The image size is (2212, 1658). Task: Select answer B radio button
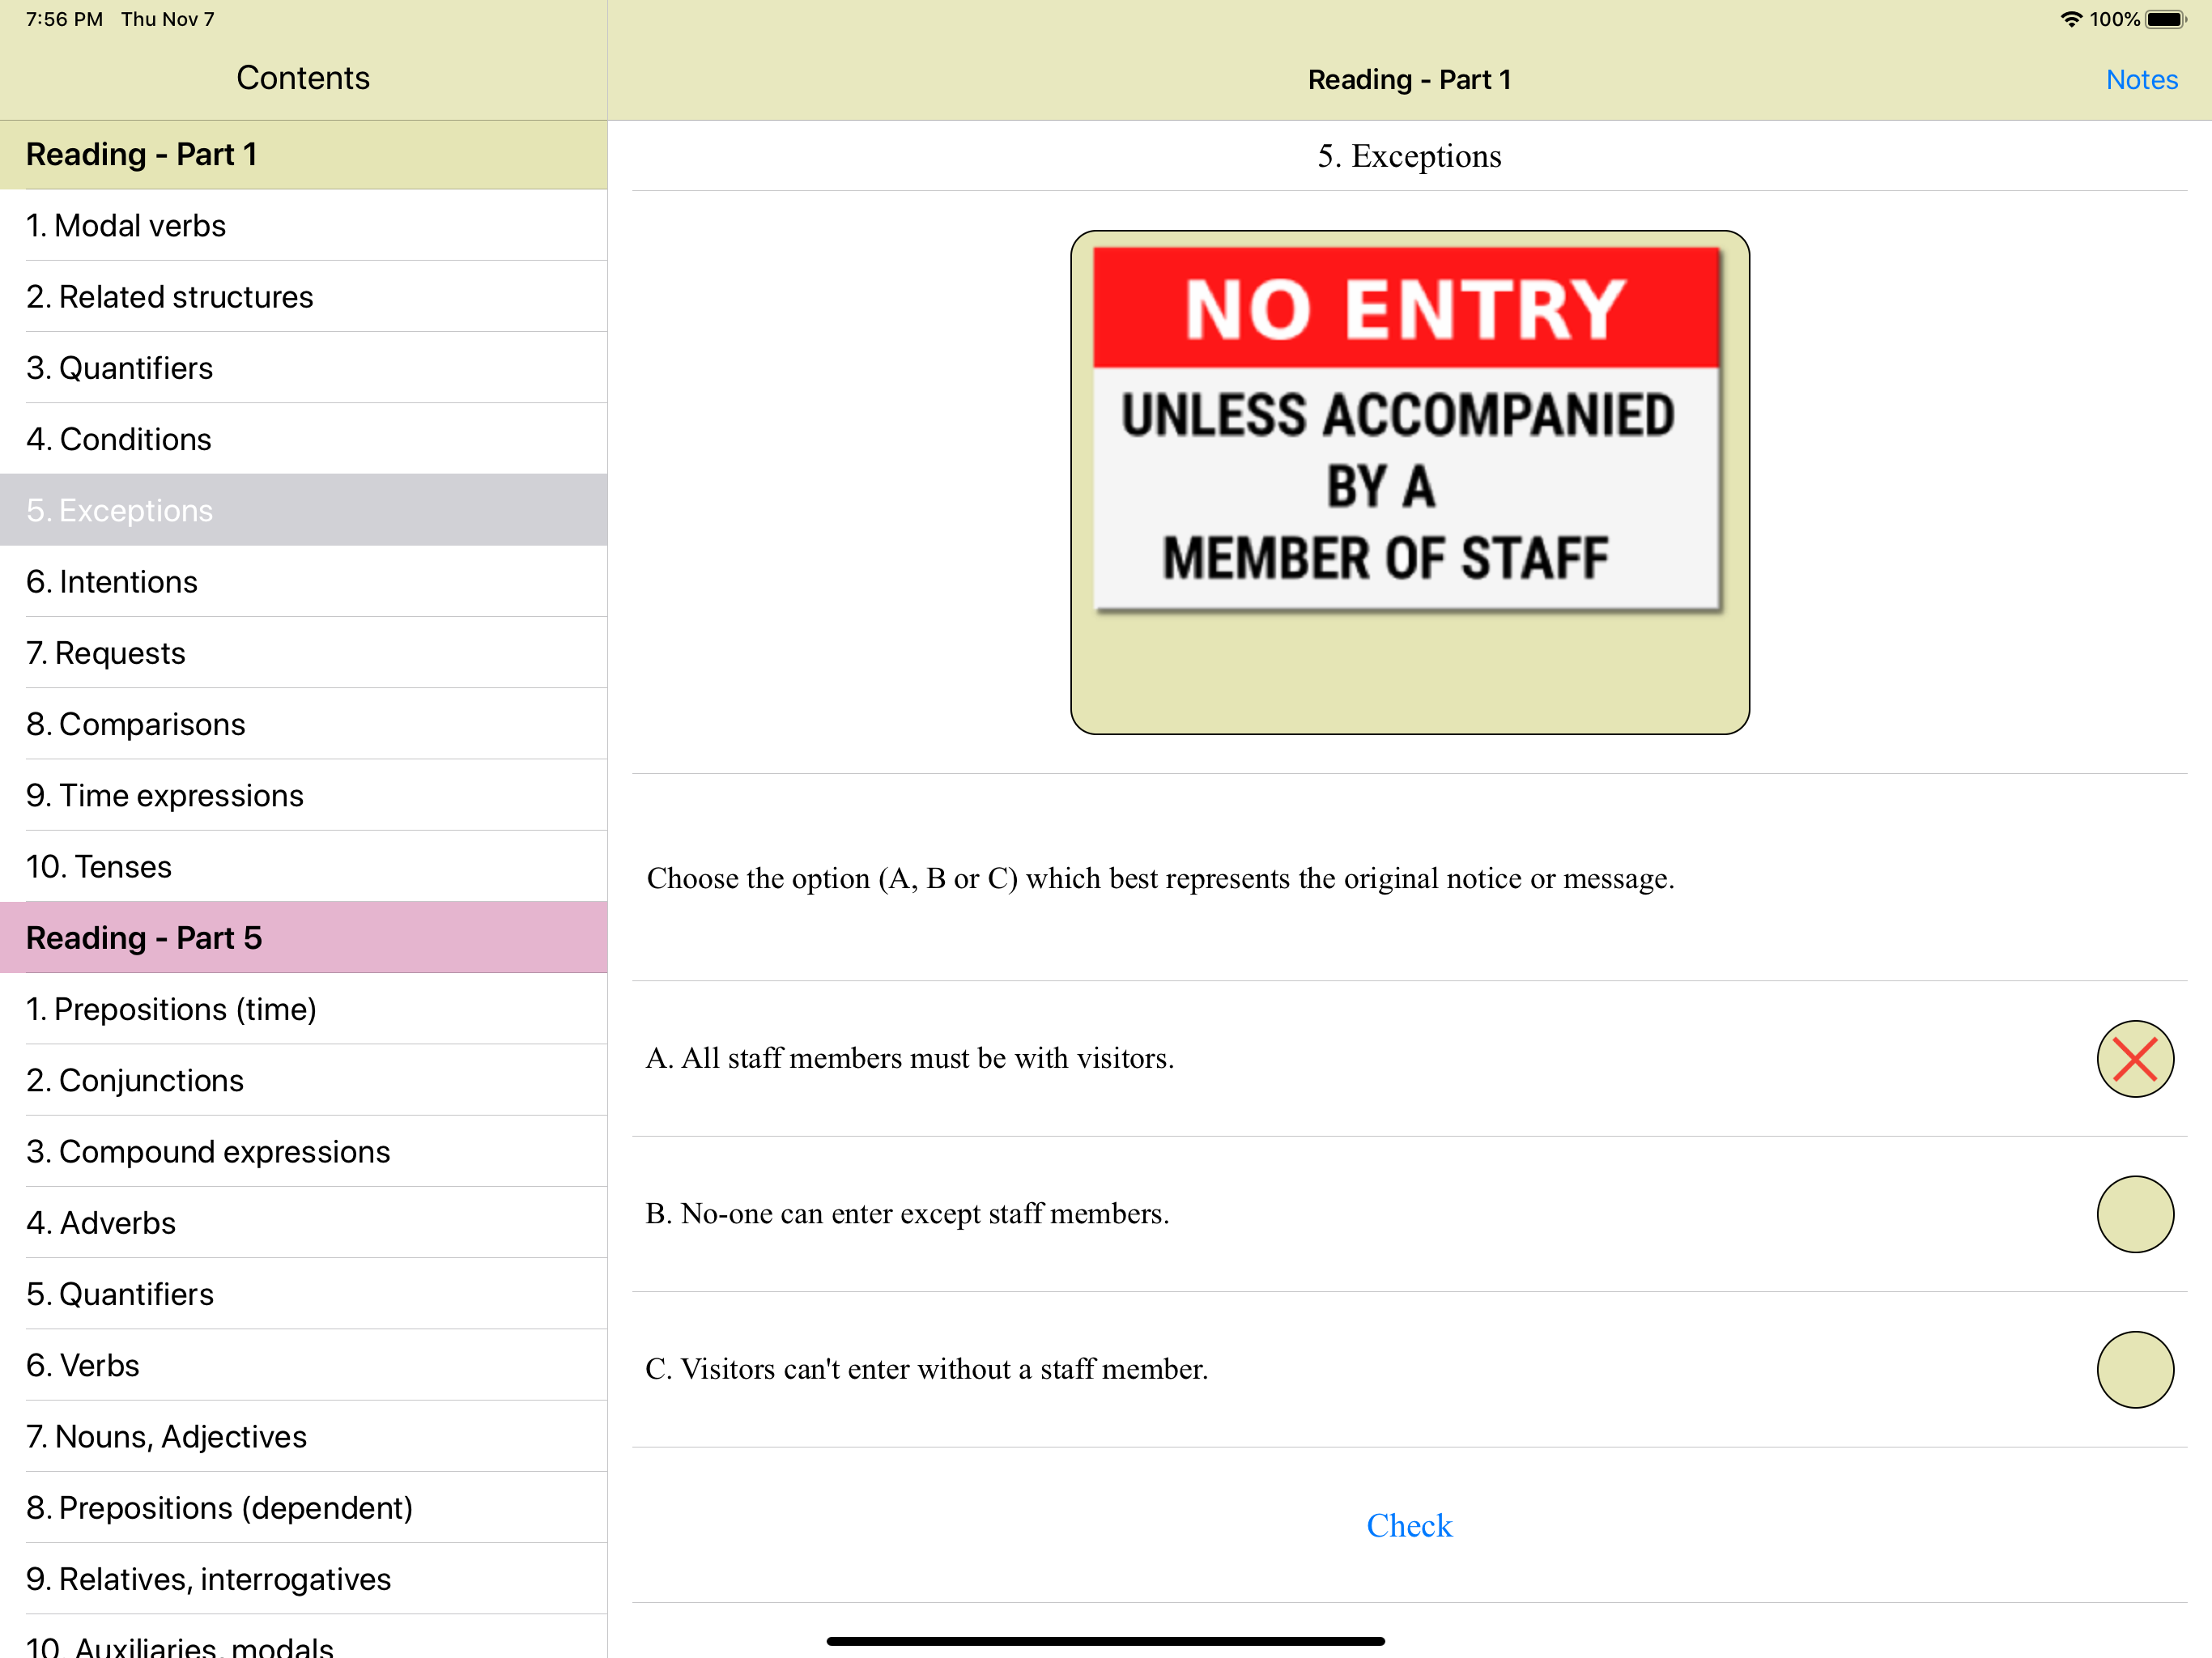[2134, 1214]
